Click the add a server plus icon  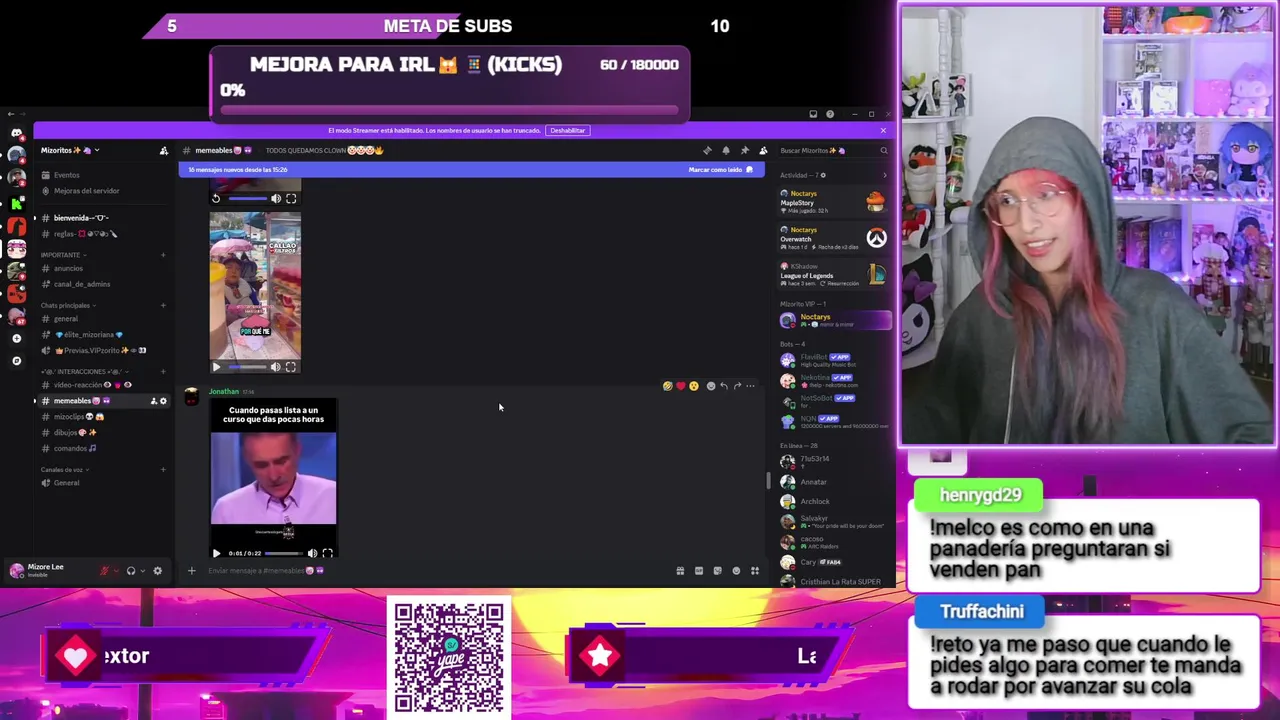[x=16, y=338]
